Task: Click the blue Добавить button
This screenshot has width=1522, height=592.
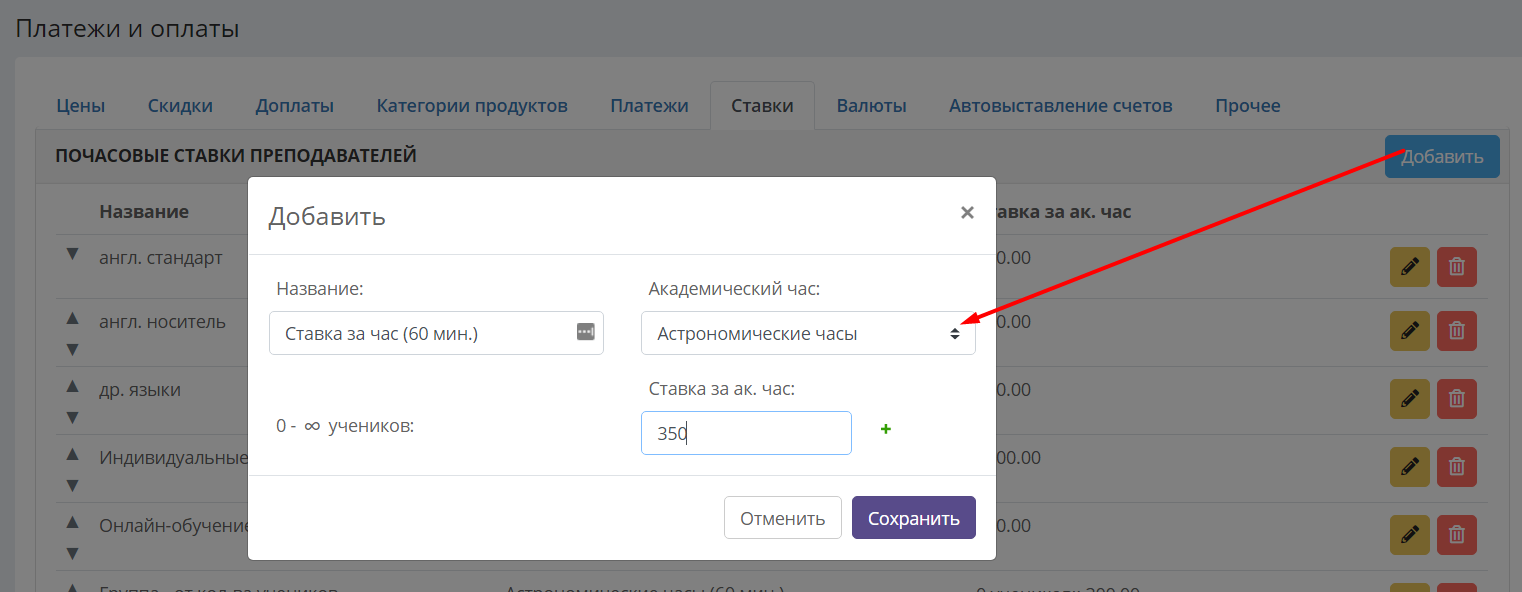Action: [x=1442, y=156]
